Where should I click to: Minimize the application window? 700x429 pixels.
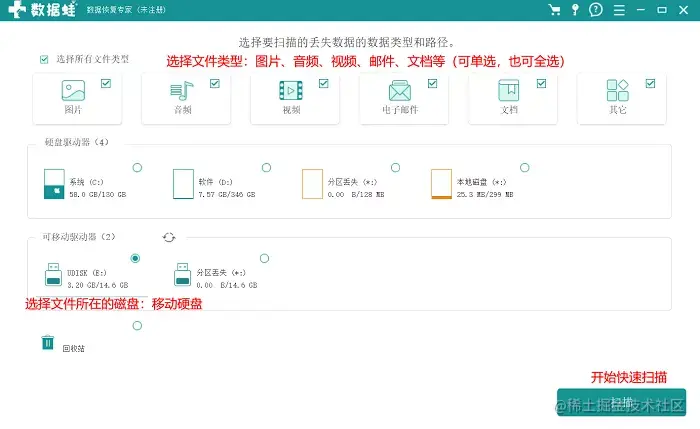[641, 10]
